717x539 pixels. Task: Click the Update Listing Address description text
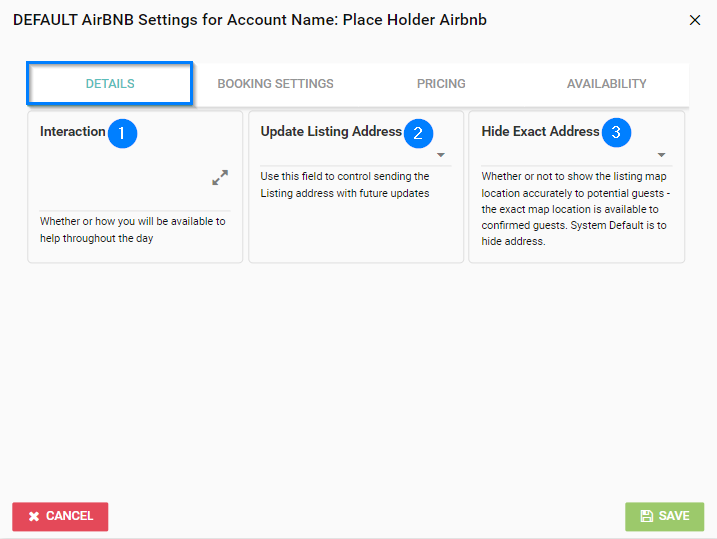coord(345,185)
